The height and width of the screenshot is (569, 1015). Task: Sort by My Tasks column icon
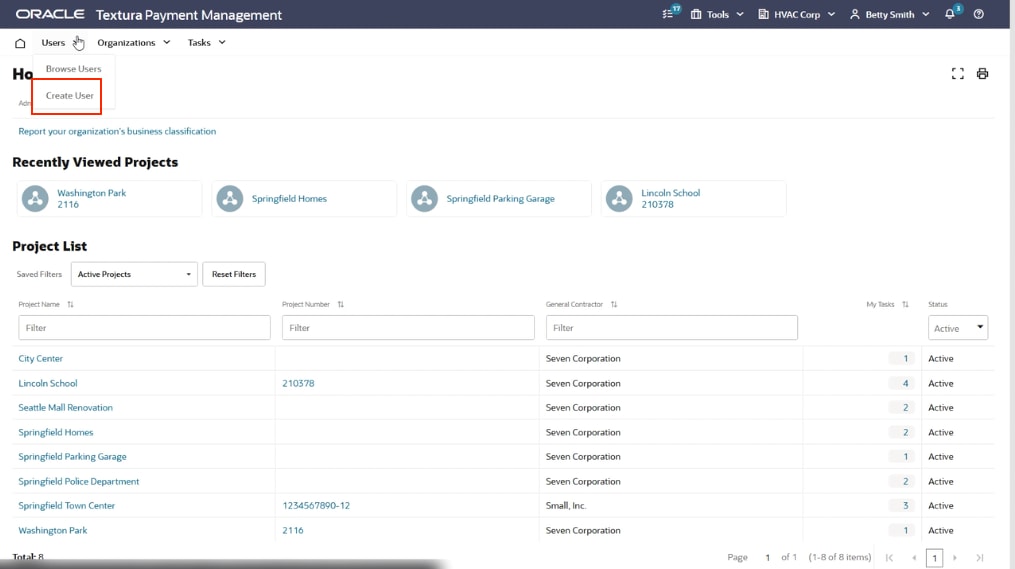(905, 304)
